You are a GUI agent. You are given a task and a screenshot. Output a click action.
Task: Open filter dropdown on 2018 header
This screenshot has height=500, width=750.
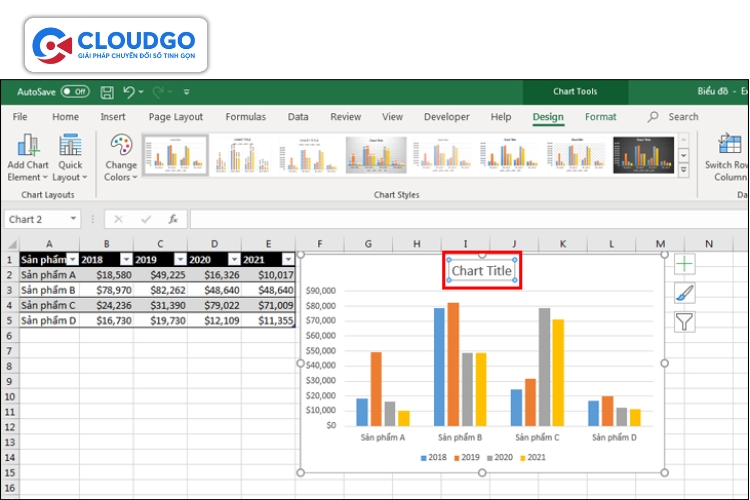coord(127,259)
